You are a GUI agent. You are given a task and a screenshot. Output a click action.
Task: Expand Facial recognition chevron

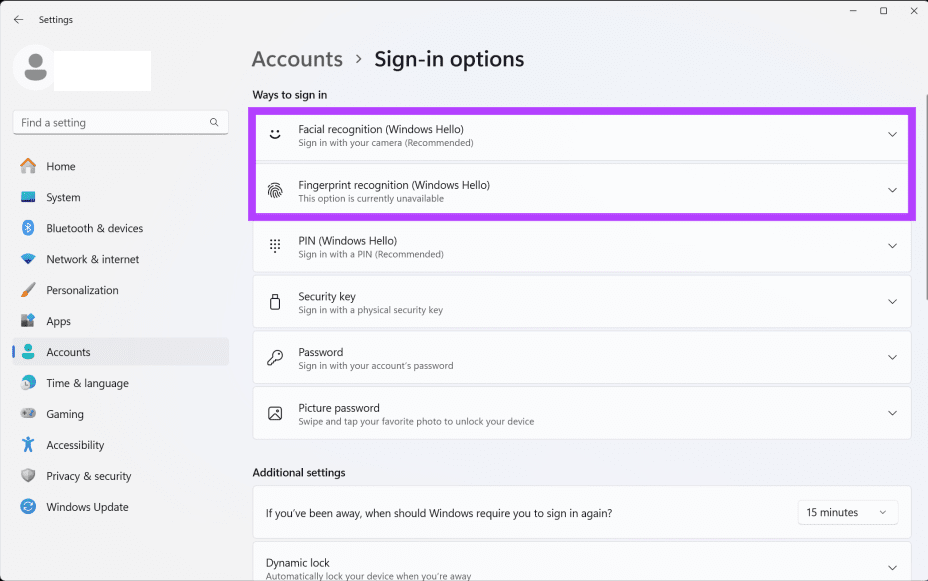coord(892,134)
